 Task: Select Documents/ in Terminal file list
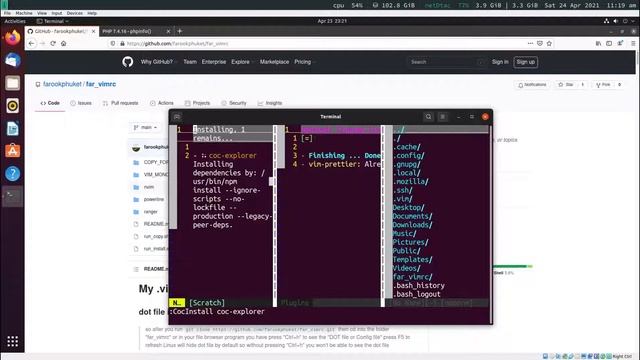click(412, 216)
